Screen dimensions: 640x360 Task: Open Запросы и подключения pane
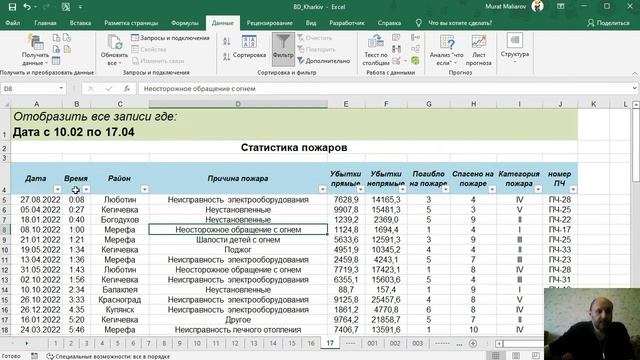click(x=170, y=38)
